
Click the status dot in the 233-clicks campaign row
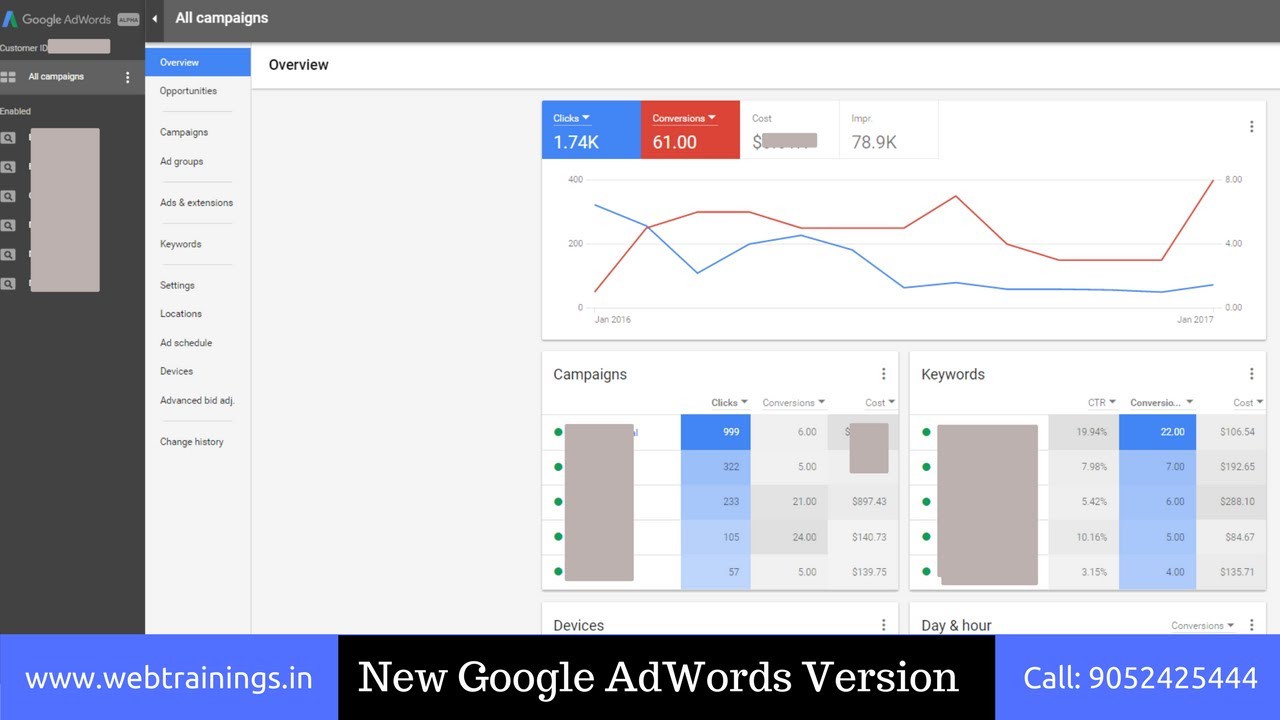pos(558,502)
